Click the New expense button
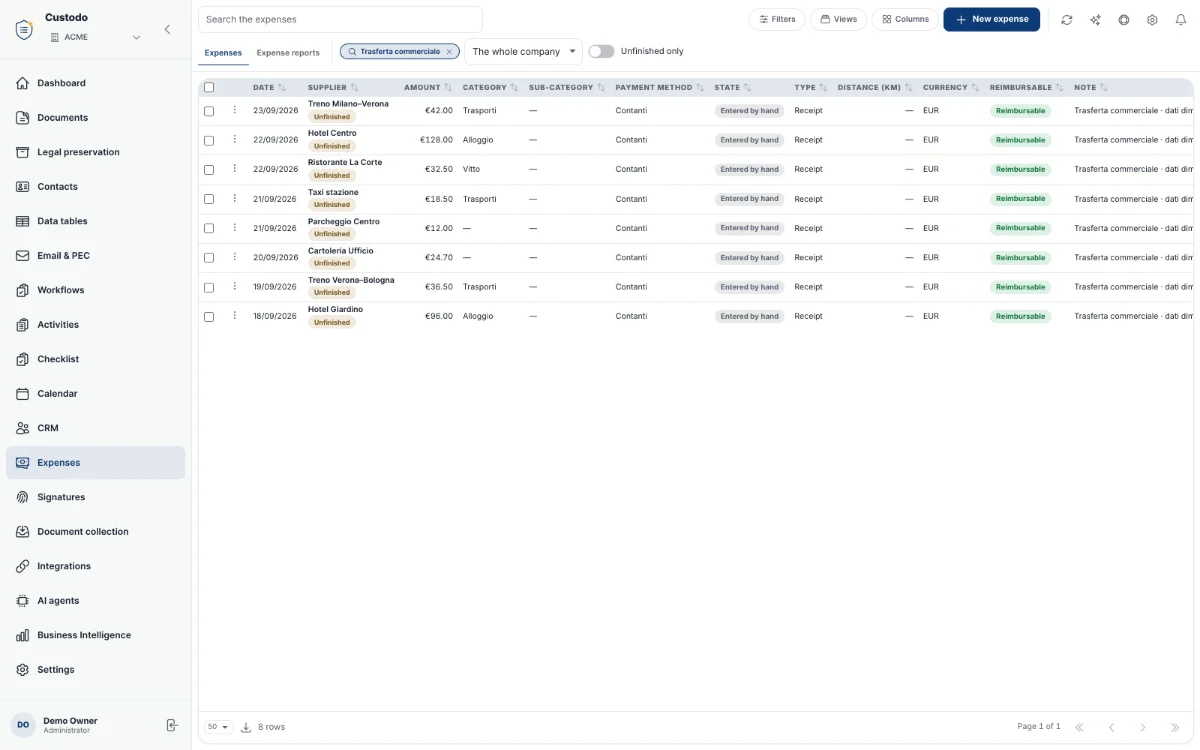The image size is (1200, 750). click(x=991, y=19)
